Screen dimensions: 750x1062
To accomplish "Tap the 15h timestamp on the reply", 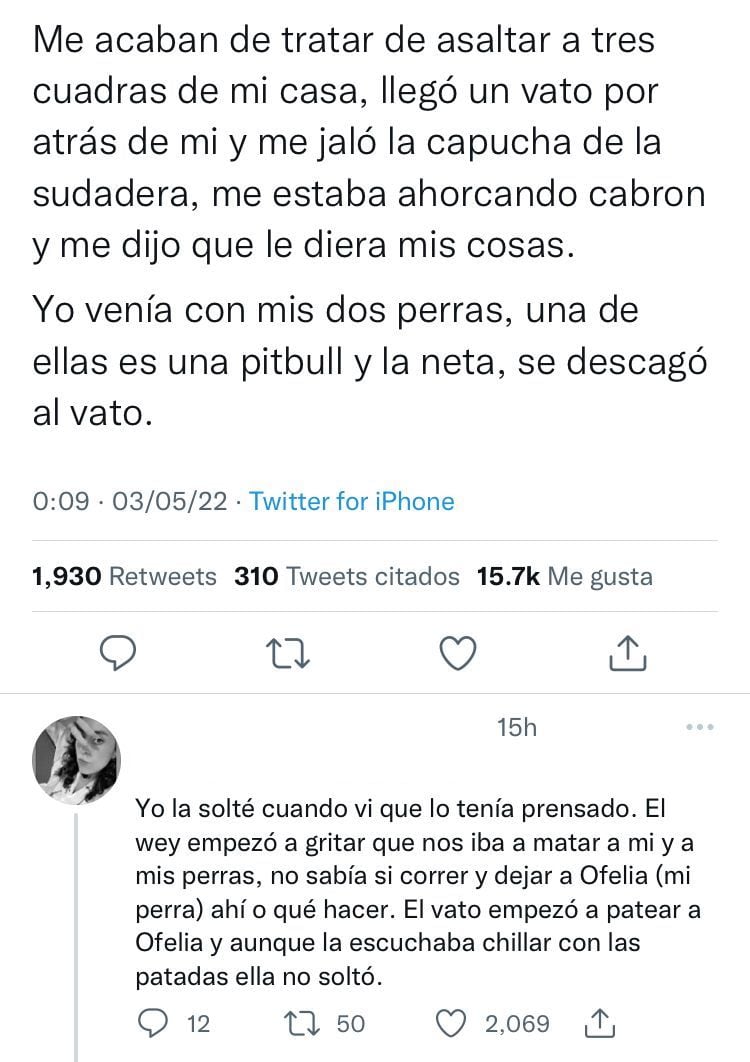I will [517, 728].
